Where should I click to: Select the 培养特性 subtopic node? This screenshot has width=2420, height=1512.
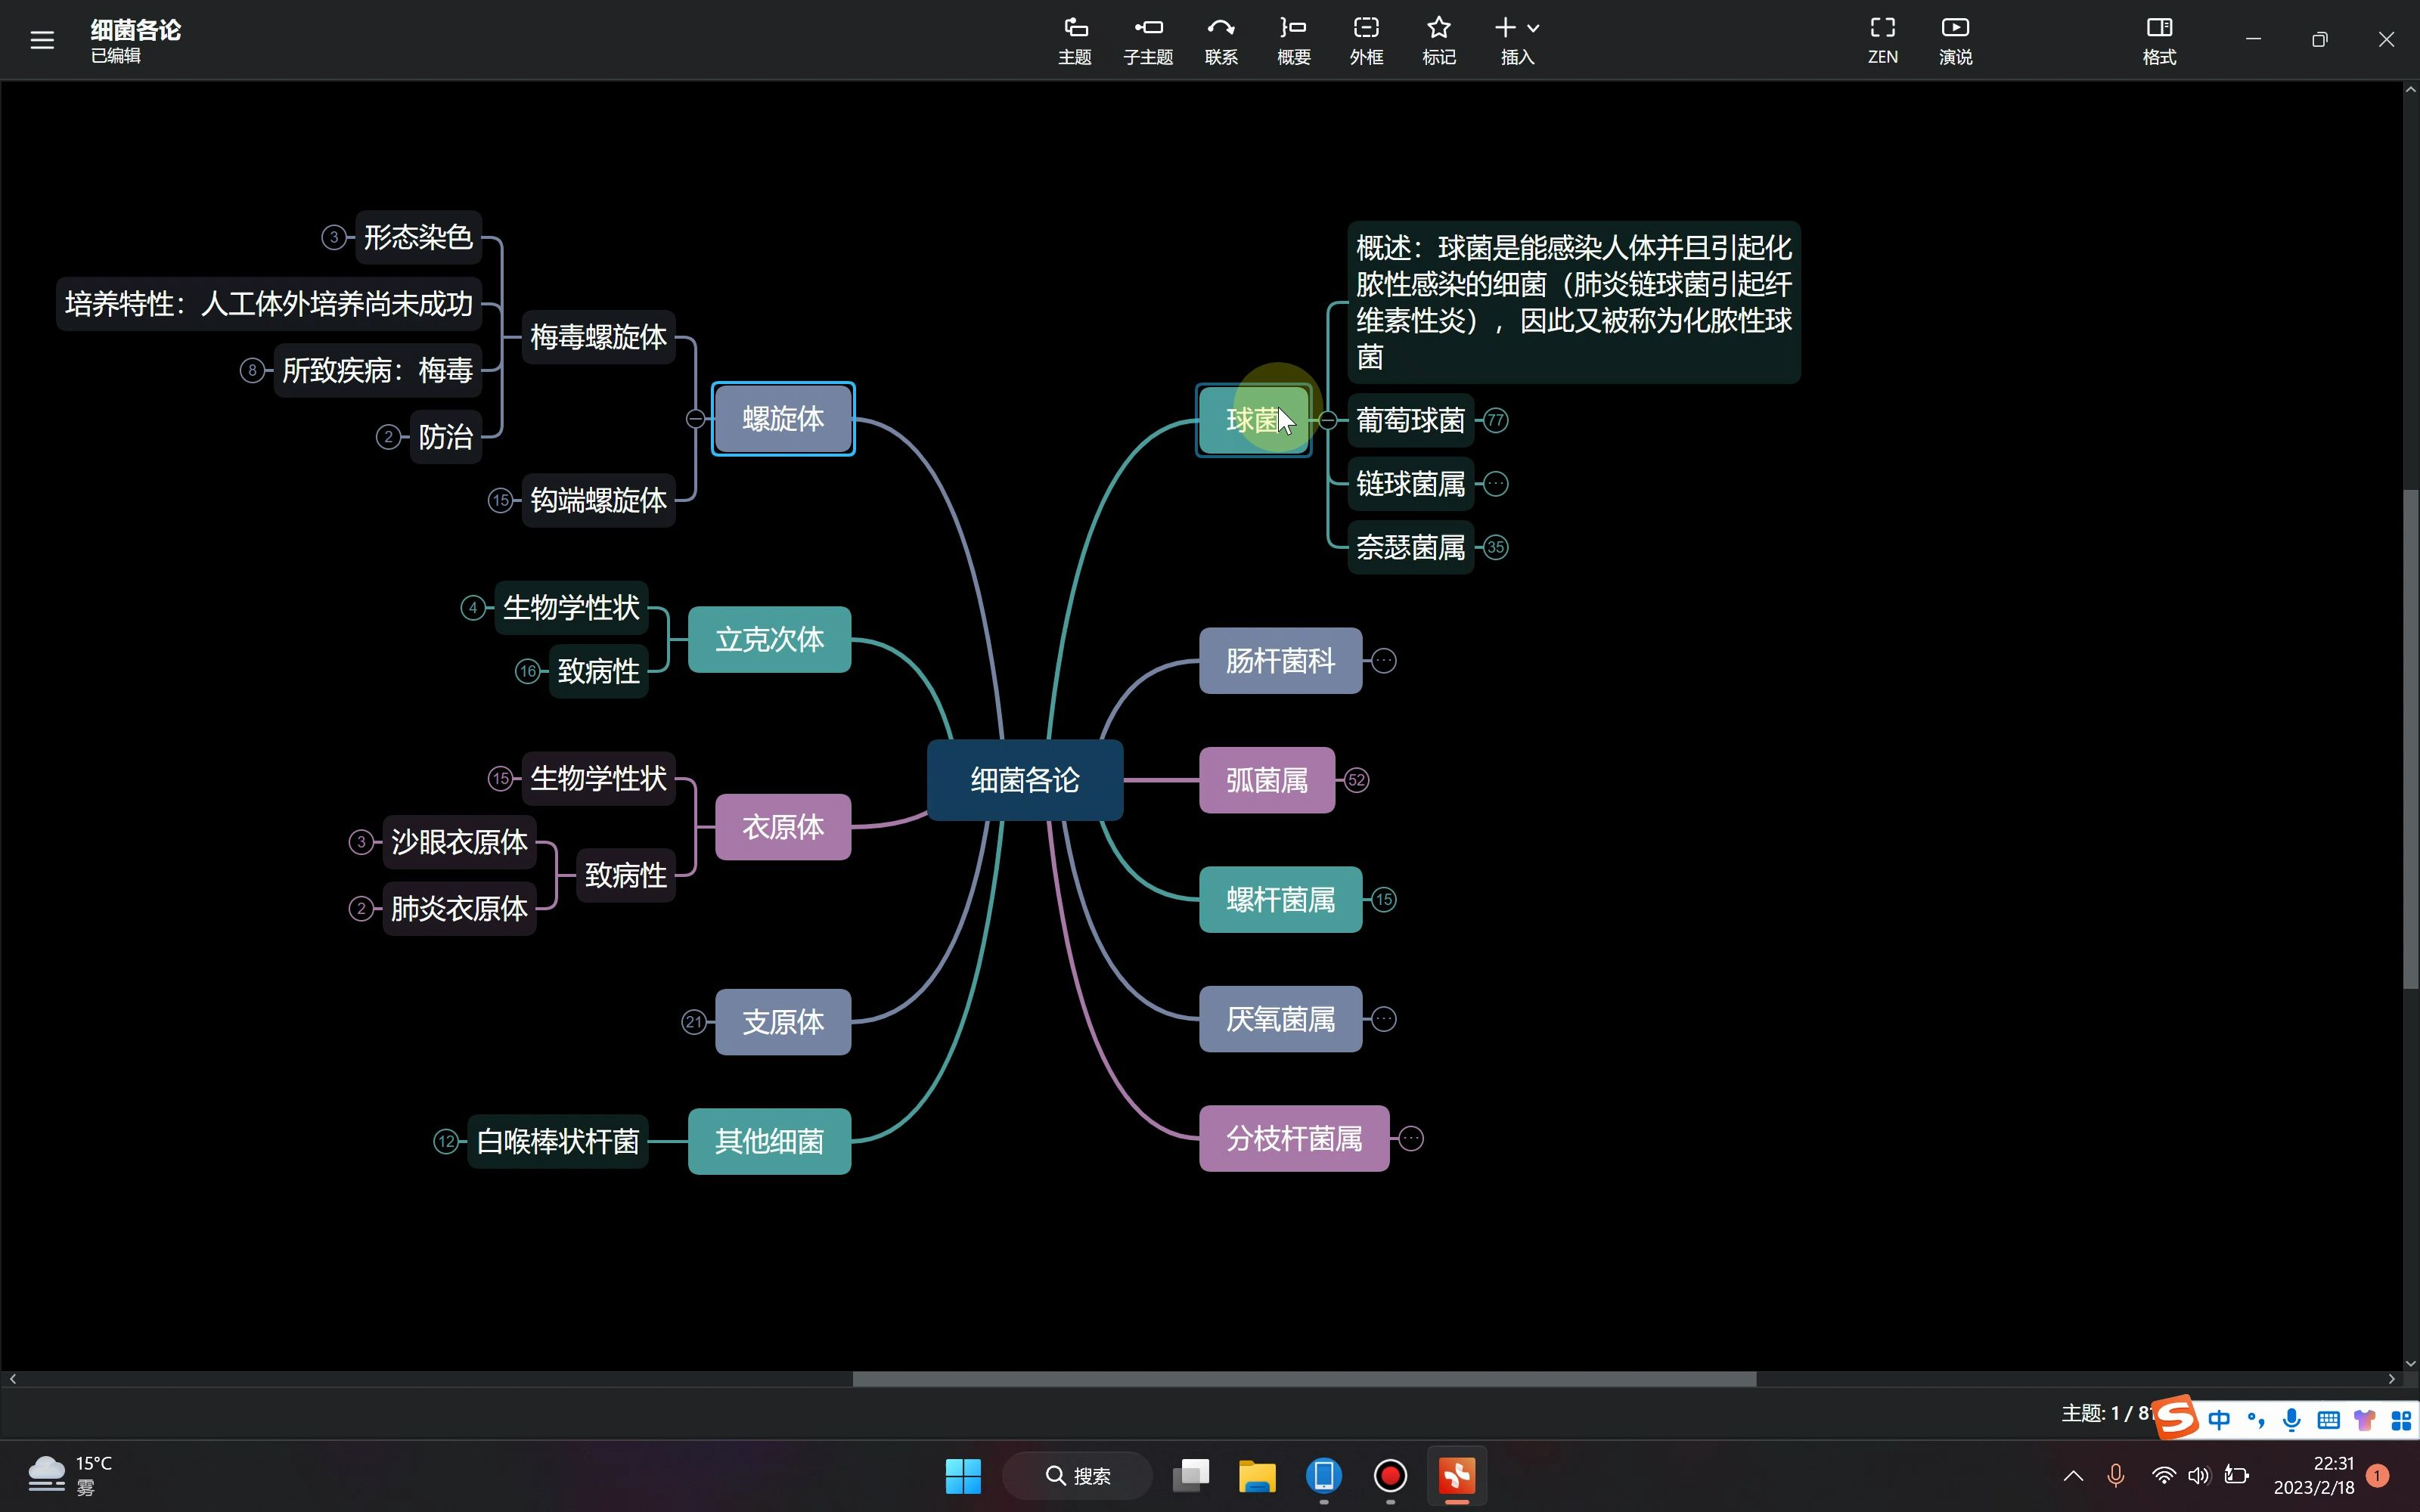click(x=269, y=304)
